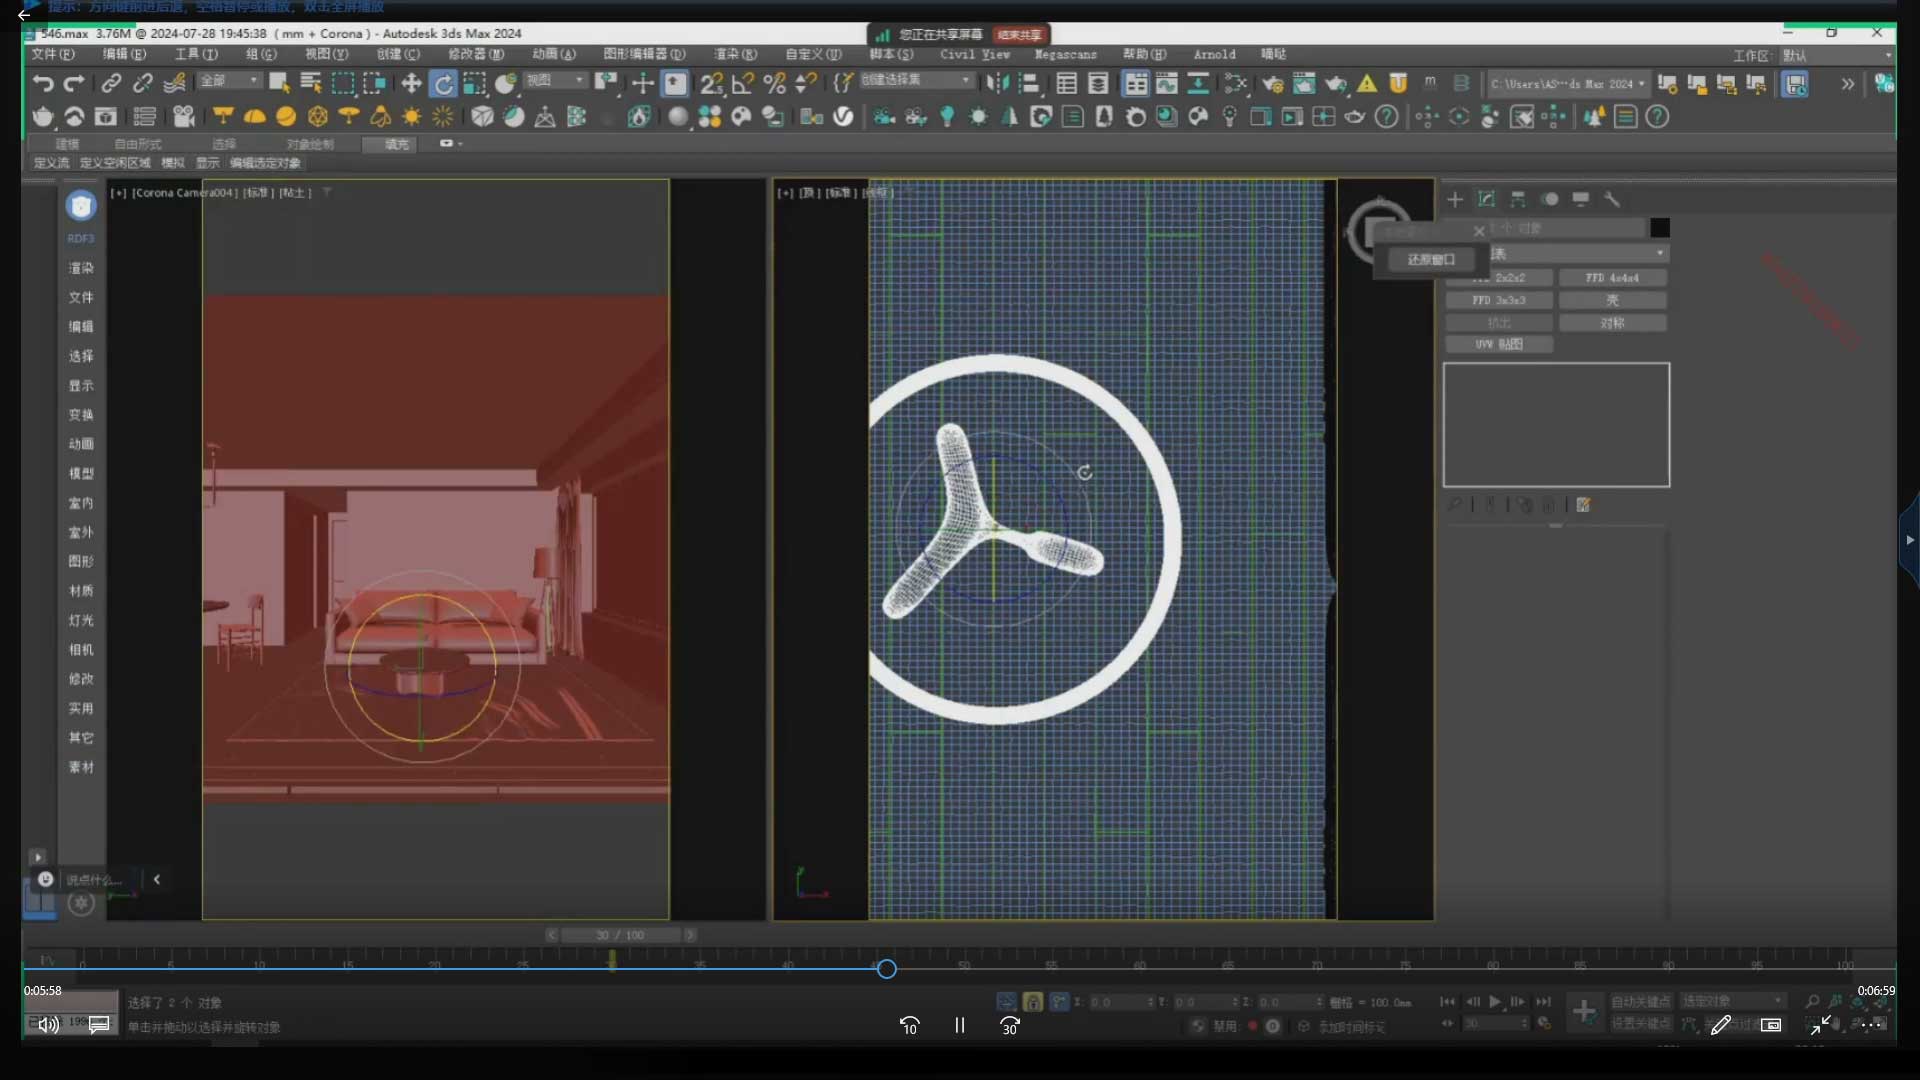Open the 视图 reference coordinate dropdown
The height and width of the screenshot is (1080, 1920).
point(555,81)
